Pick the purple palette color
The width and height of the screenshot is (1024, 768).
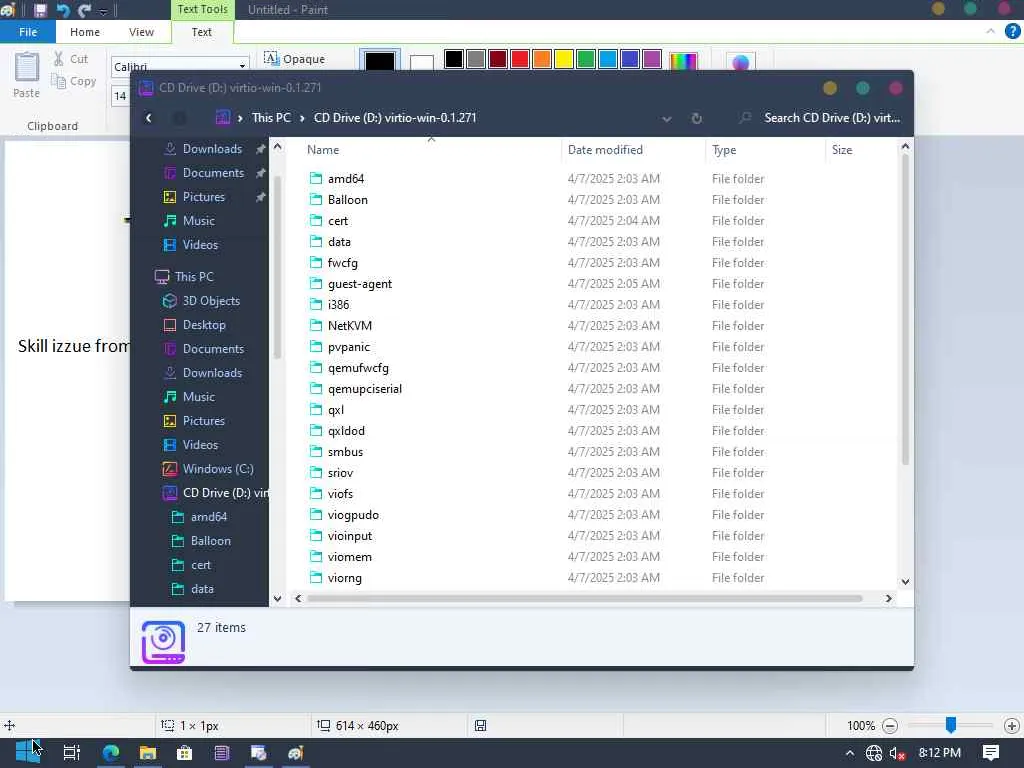(652, 59)
